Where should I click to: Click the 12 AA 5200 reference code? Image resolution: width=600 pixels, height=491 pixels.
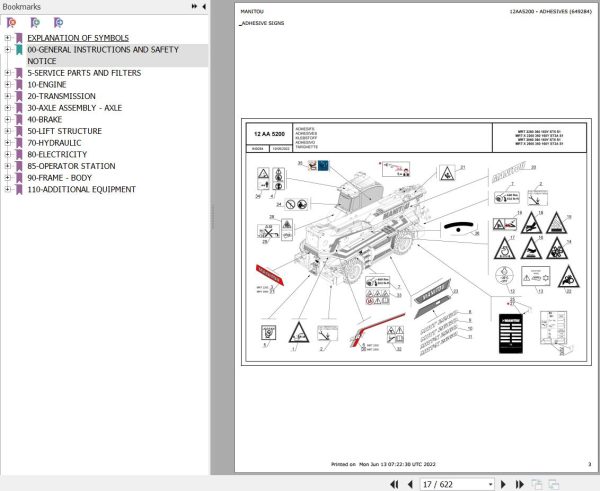tap(269, 134)
